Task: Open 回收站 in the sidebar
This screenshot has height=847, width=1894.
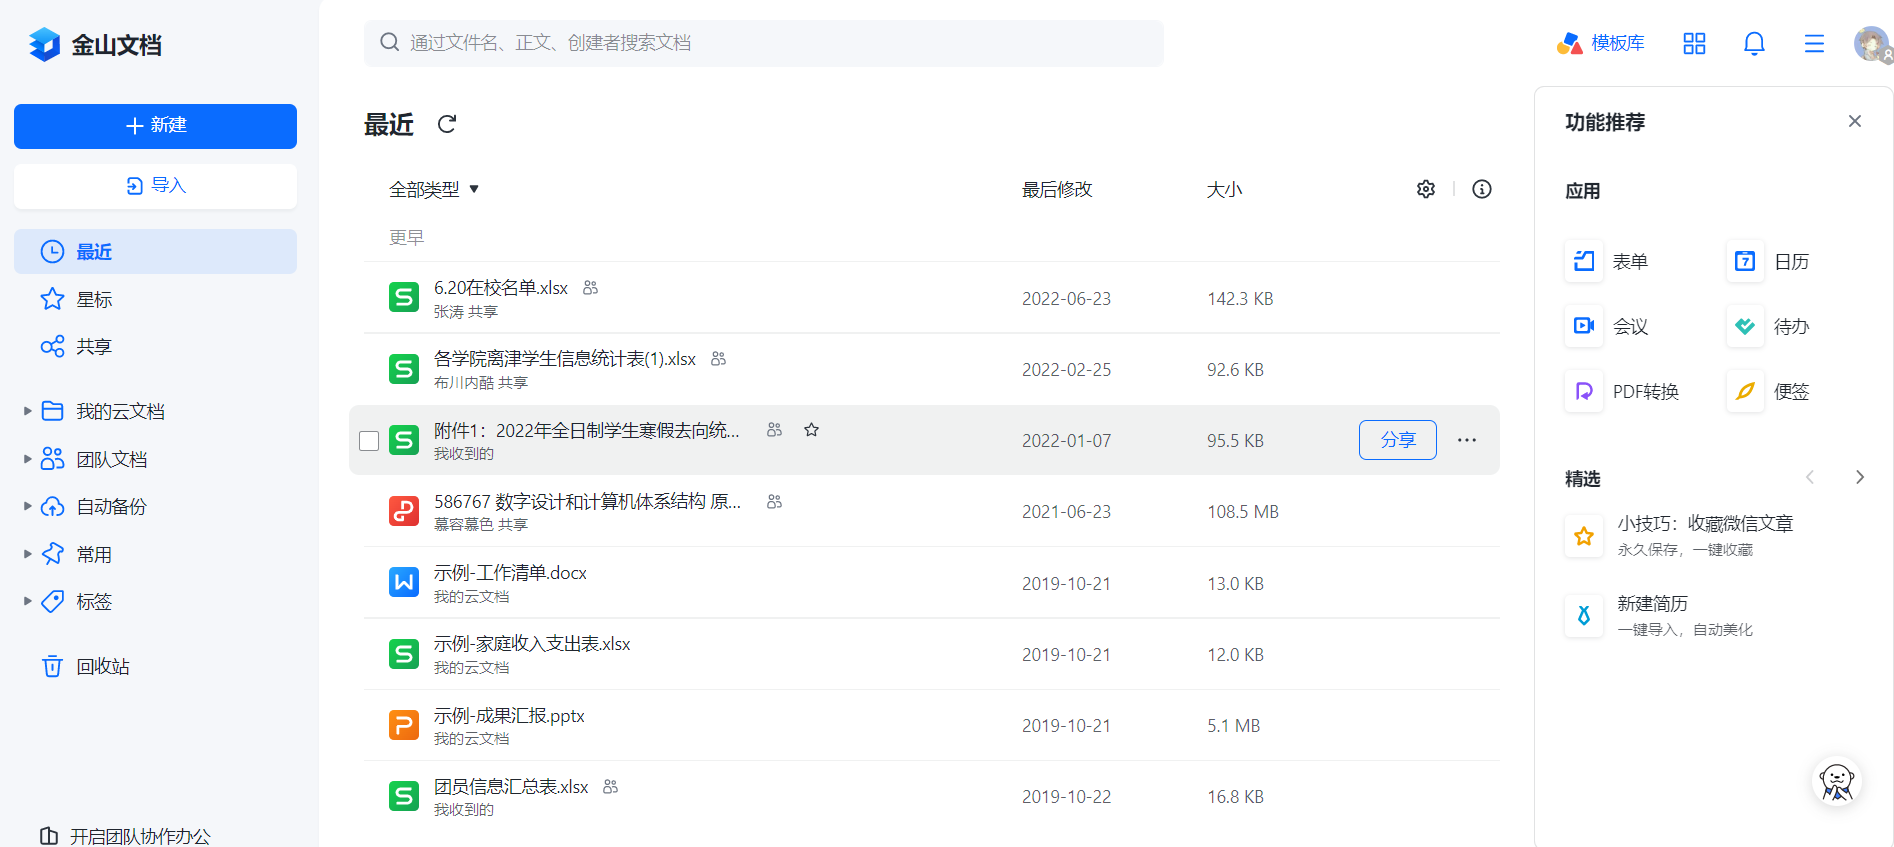Action: [102, 666]
